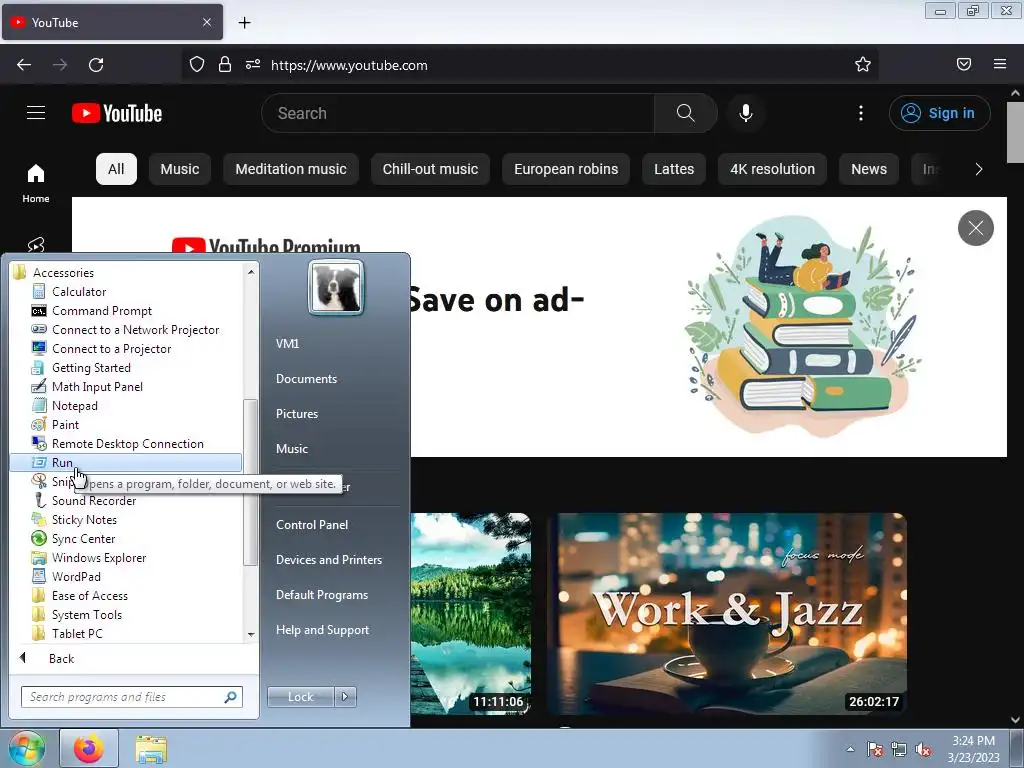Image resolution: width=1024 pixels, height=768 pixels.
Task: Open the file explorer taskbar icon
Action: click(151, 749)
